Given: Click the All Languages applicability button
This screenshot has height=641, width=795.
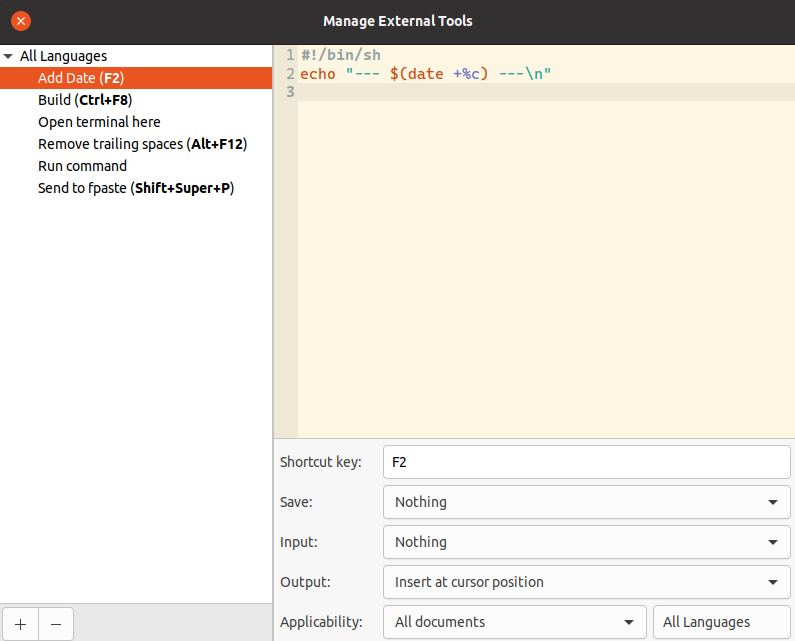Looking at the screenshot, I should 721,622.
